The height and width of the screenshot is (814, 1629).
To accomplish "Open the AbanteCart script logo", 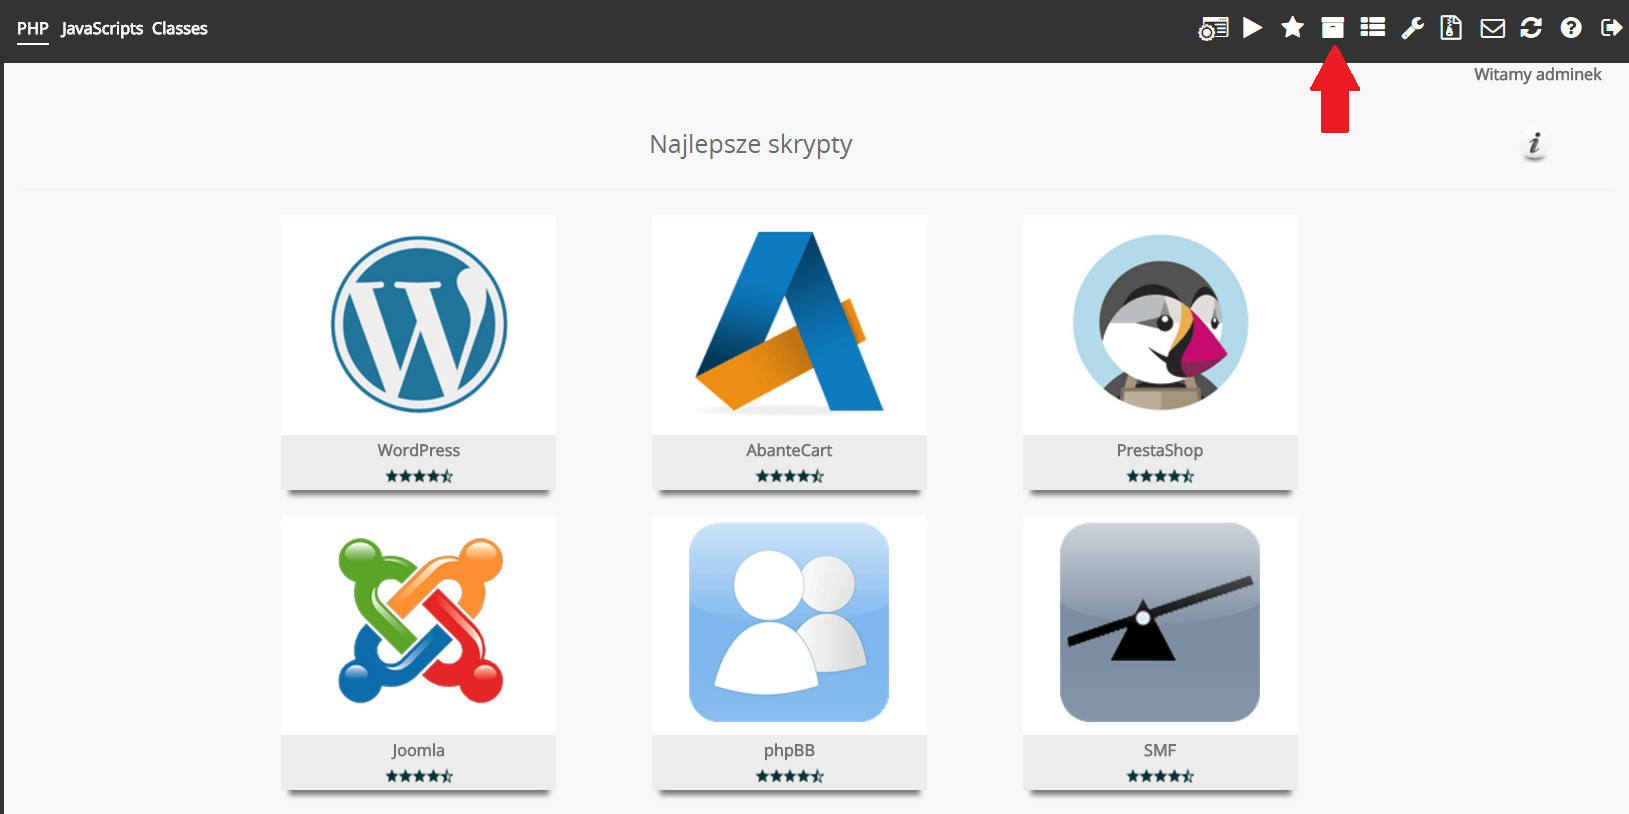I will [x=789, y=323].
